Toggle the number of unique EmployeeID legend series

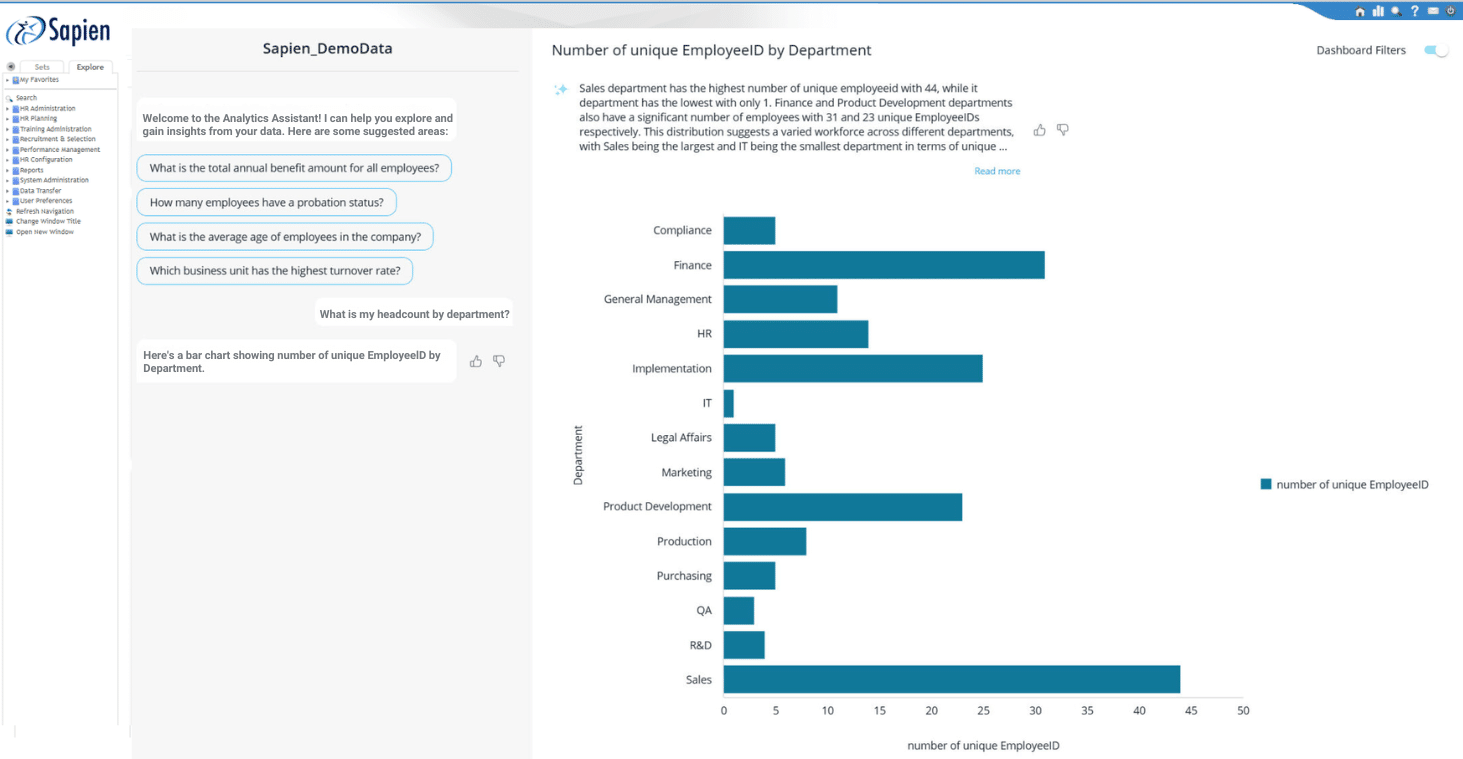point(1344,485)
